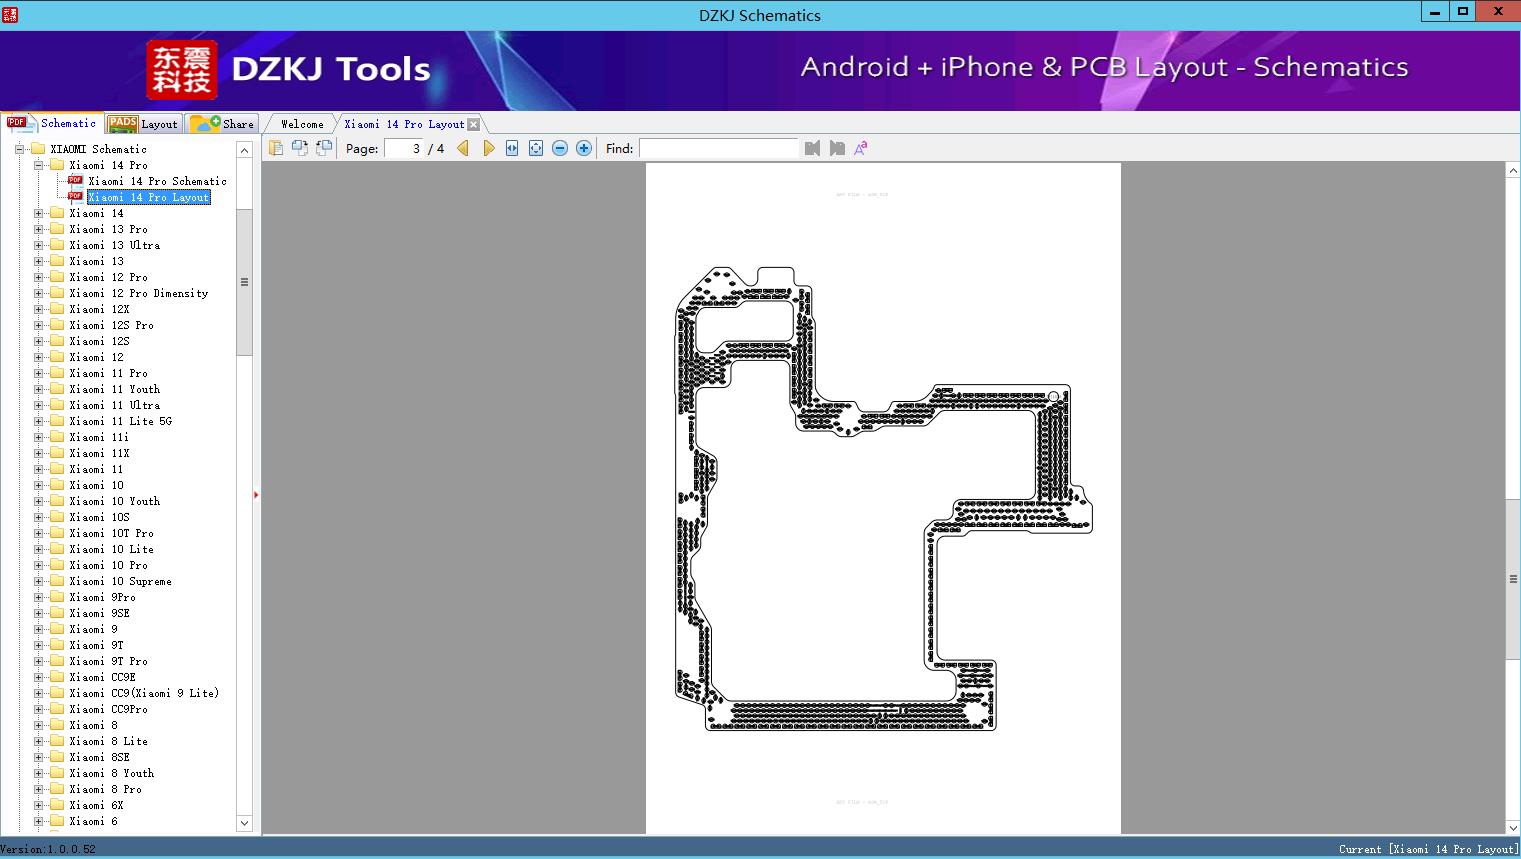Click the document scroll-up arrow

(x=1513, y=171)
